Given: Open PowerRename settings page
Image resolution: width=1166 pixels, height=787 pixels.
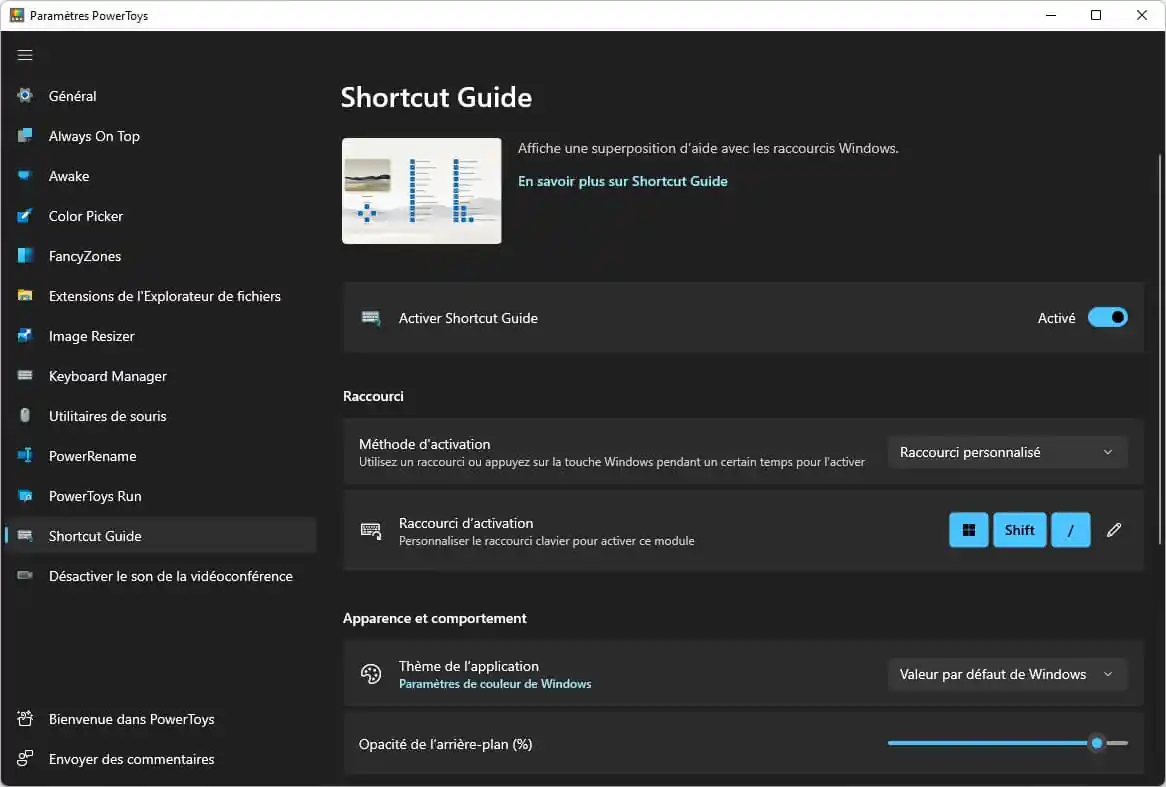Looking at the screenshot, I should click(x=161, y=456).
